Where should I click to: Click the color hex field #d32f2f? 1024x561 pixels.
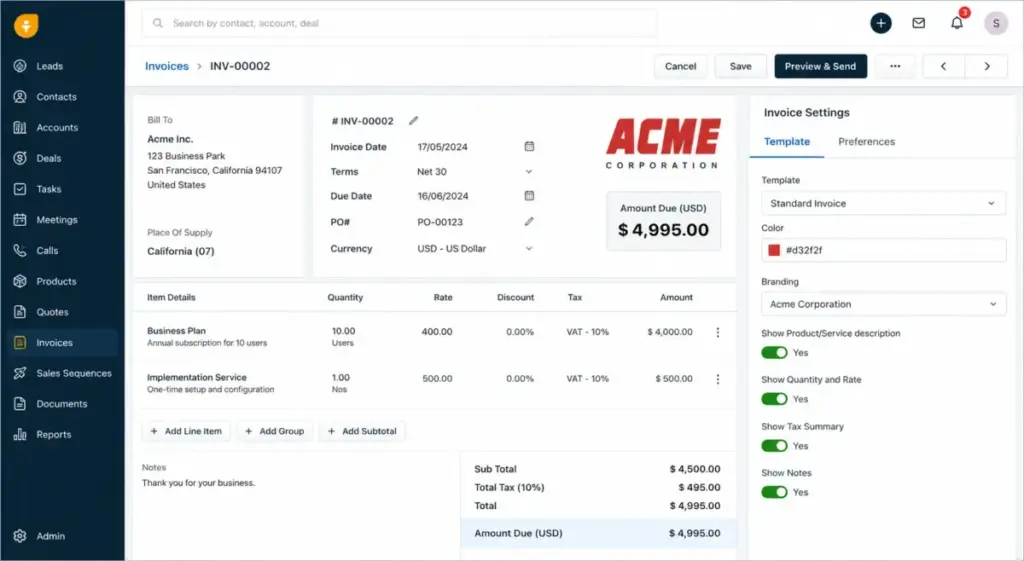883,250
